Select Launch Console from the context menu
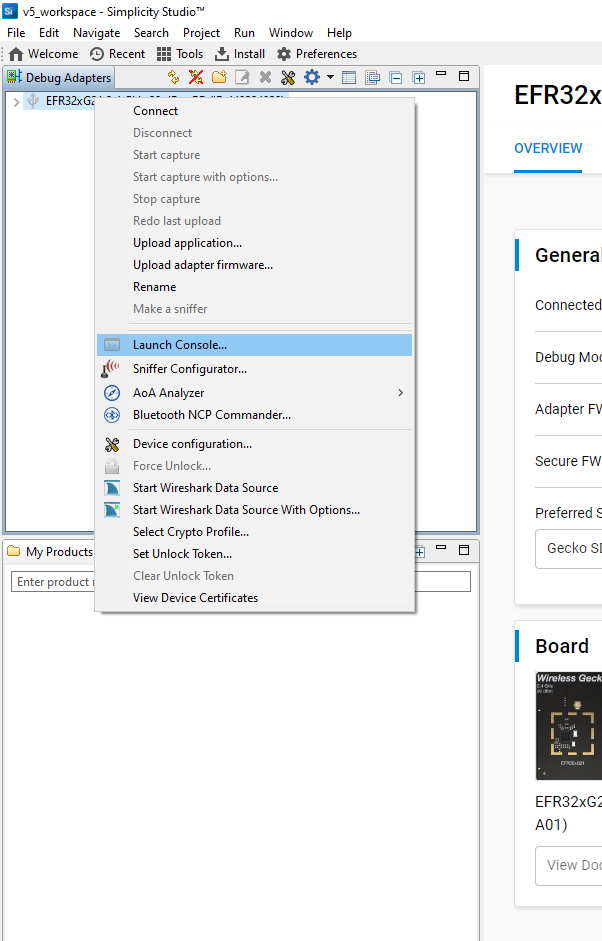The height and width of the screenshot is (941, 602). click(x=180, y=345)
